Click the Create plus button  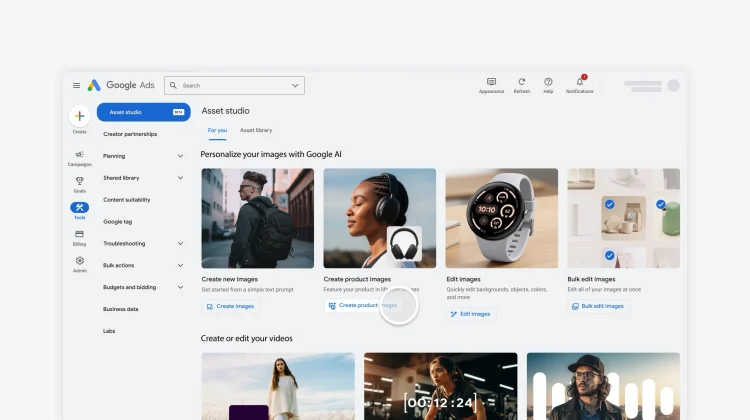coord(80,116)
